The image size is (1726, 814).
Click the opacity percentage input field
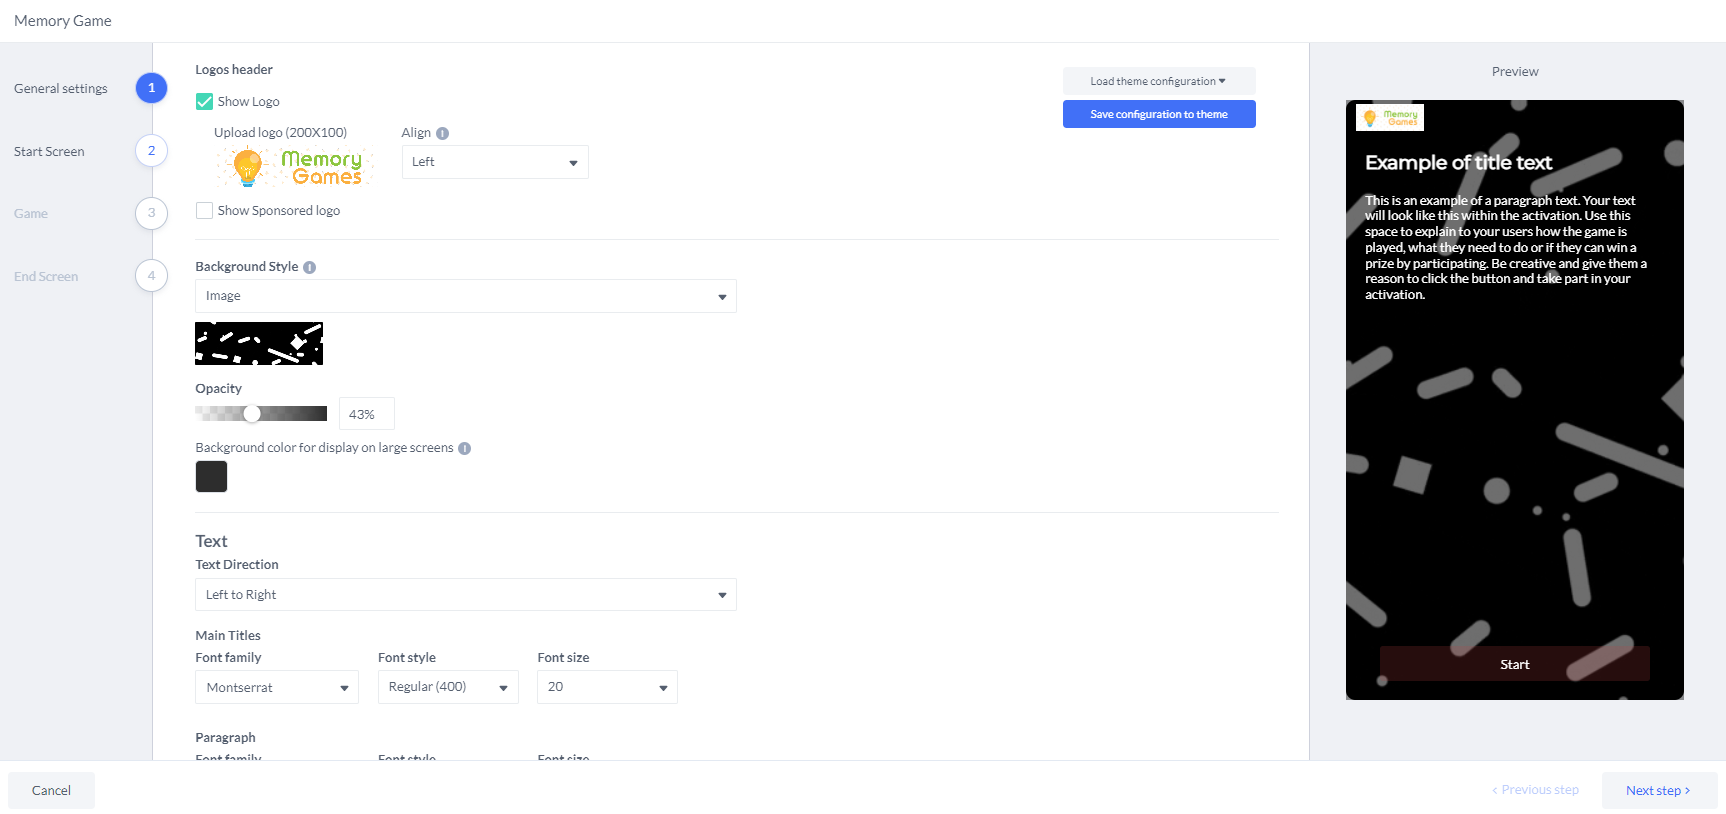point(366,414)
